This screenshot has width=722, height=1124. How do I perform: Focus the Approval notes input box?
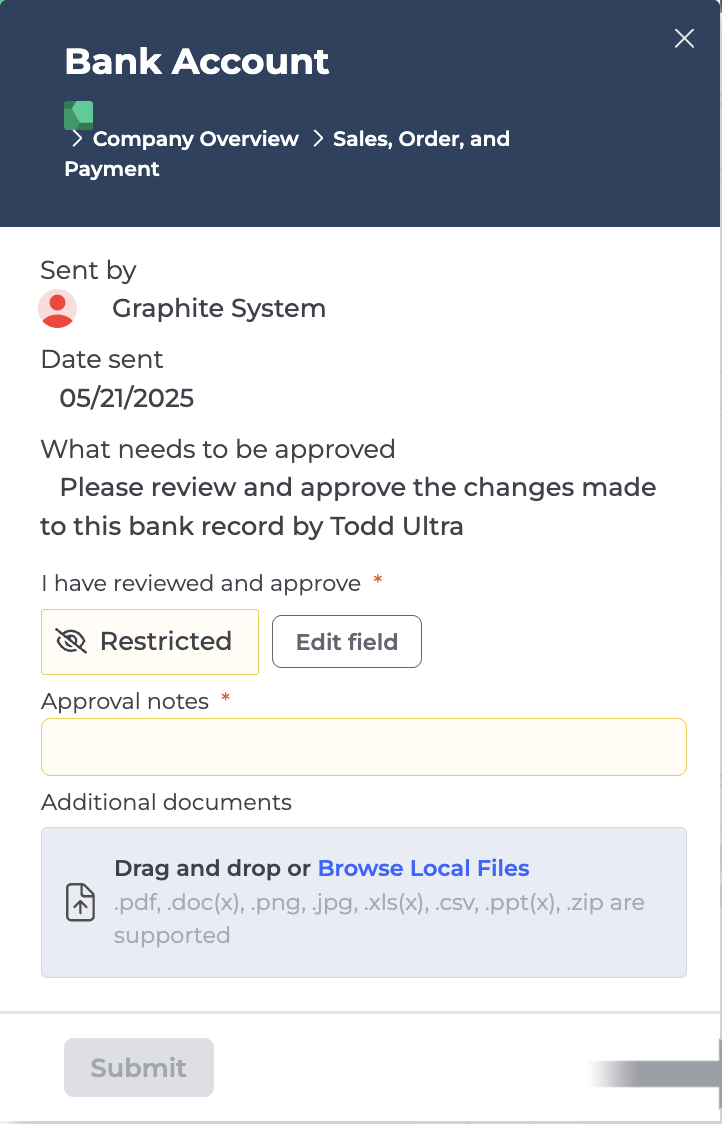[364, 747]
